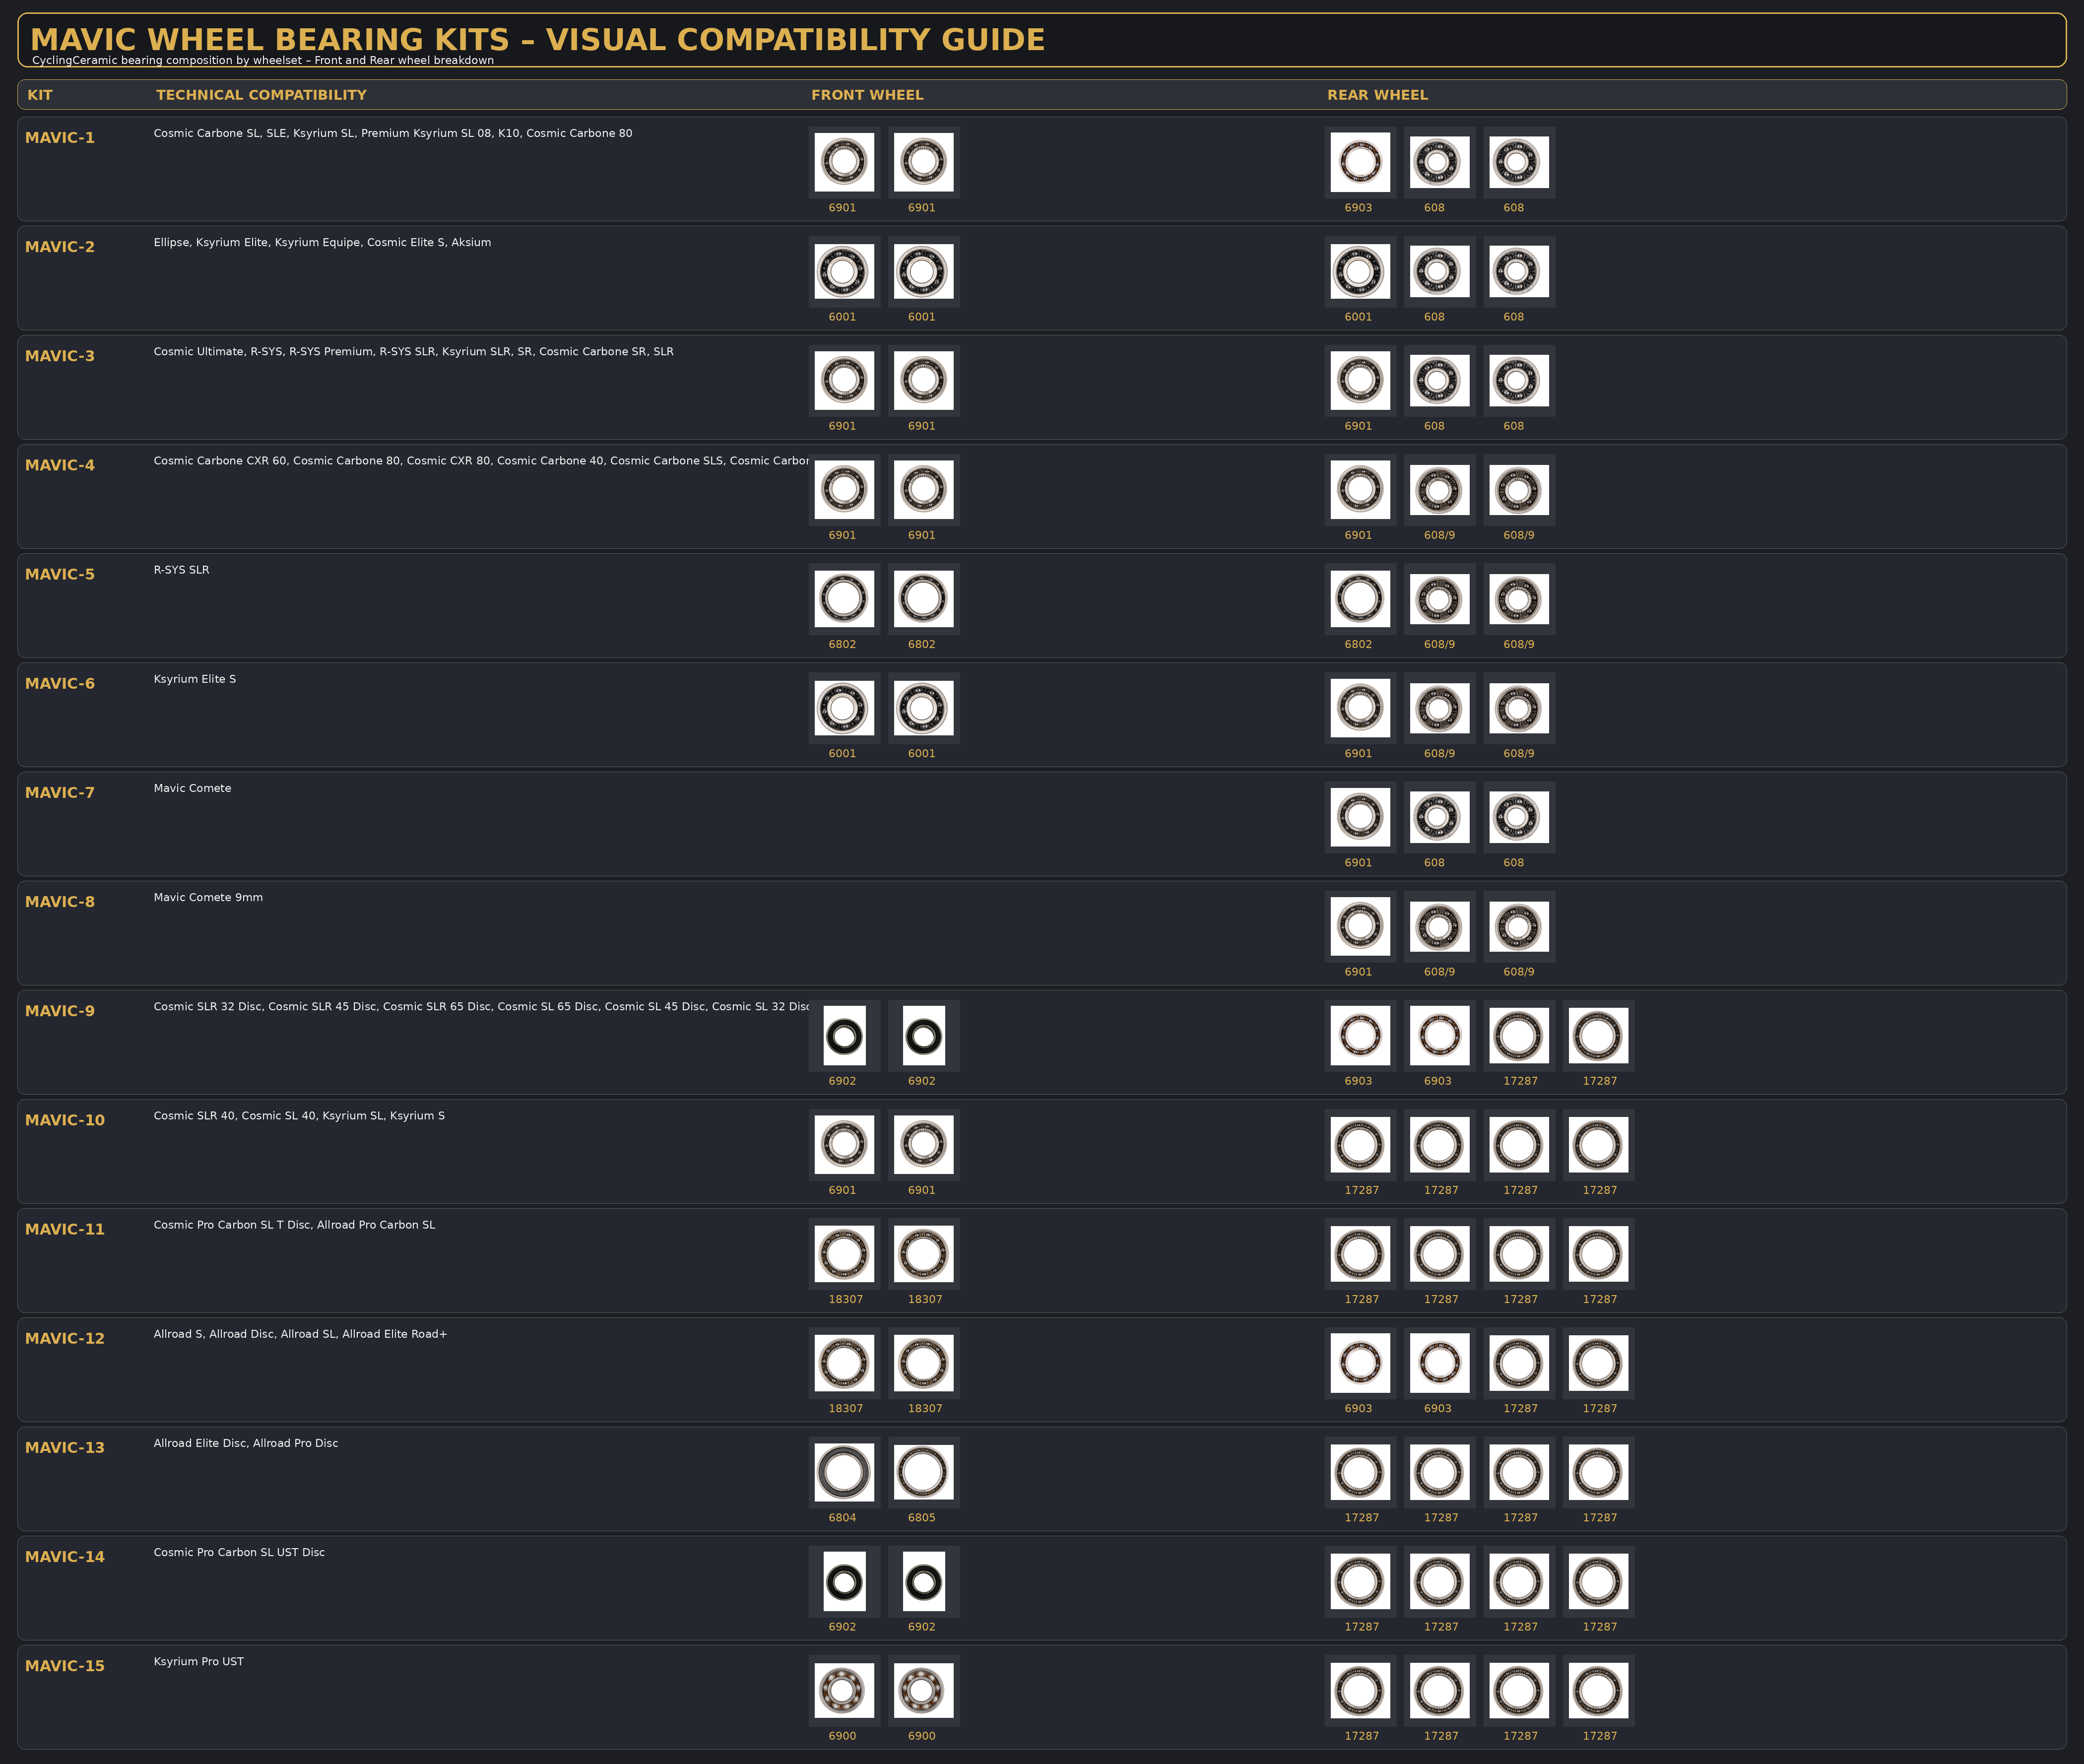Click the MAVIC-3 kit name
Image resolution: width=2084 pixels, height=1764 pixels.
(60, 356)
